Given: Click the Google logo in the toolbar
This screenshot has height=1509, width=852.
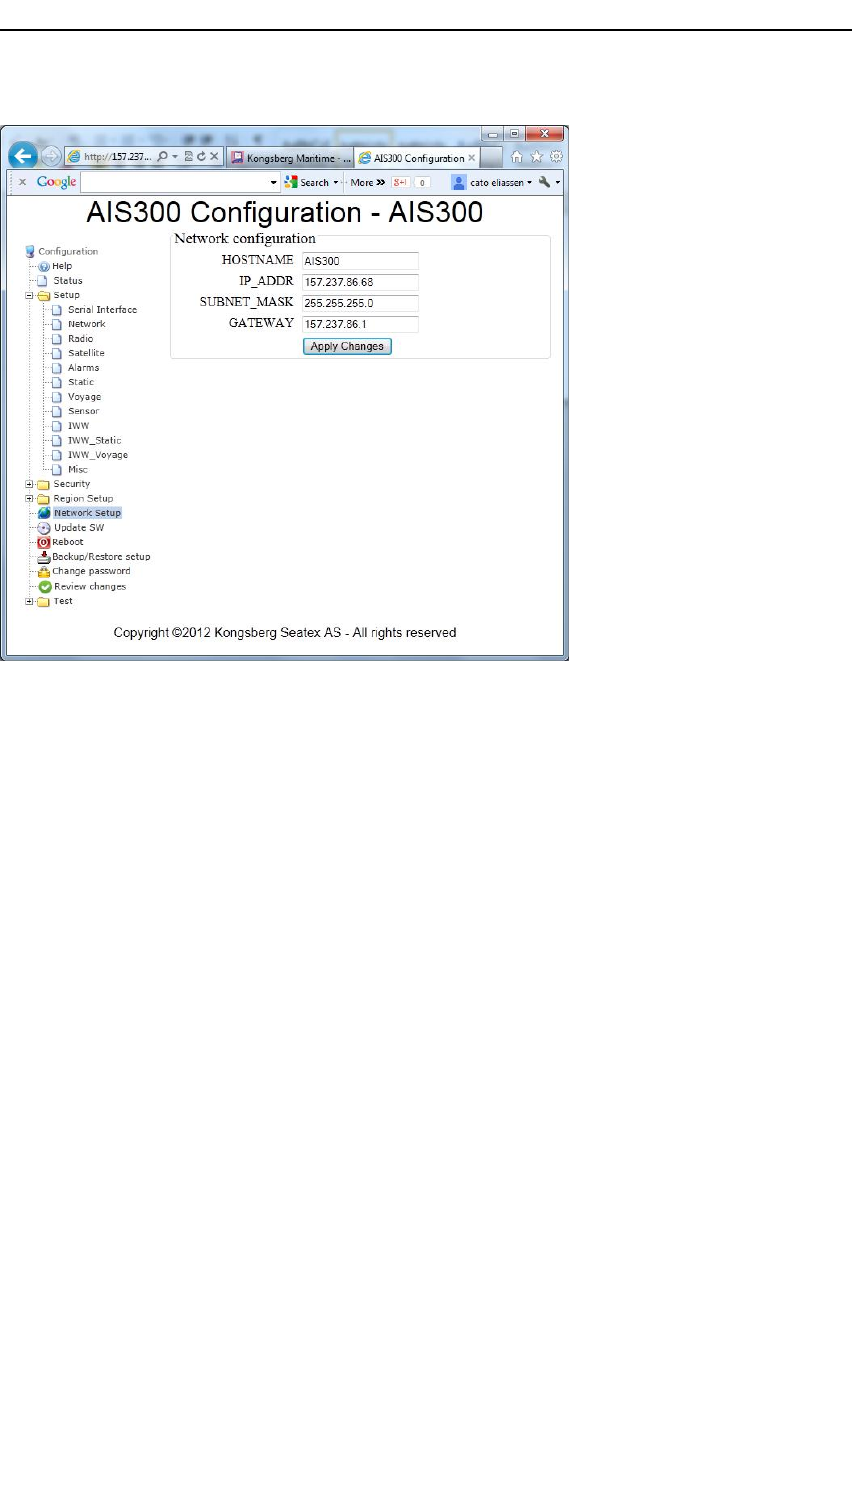Looking at the screenshot, I should point(56,182).
